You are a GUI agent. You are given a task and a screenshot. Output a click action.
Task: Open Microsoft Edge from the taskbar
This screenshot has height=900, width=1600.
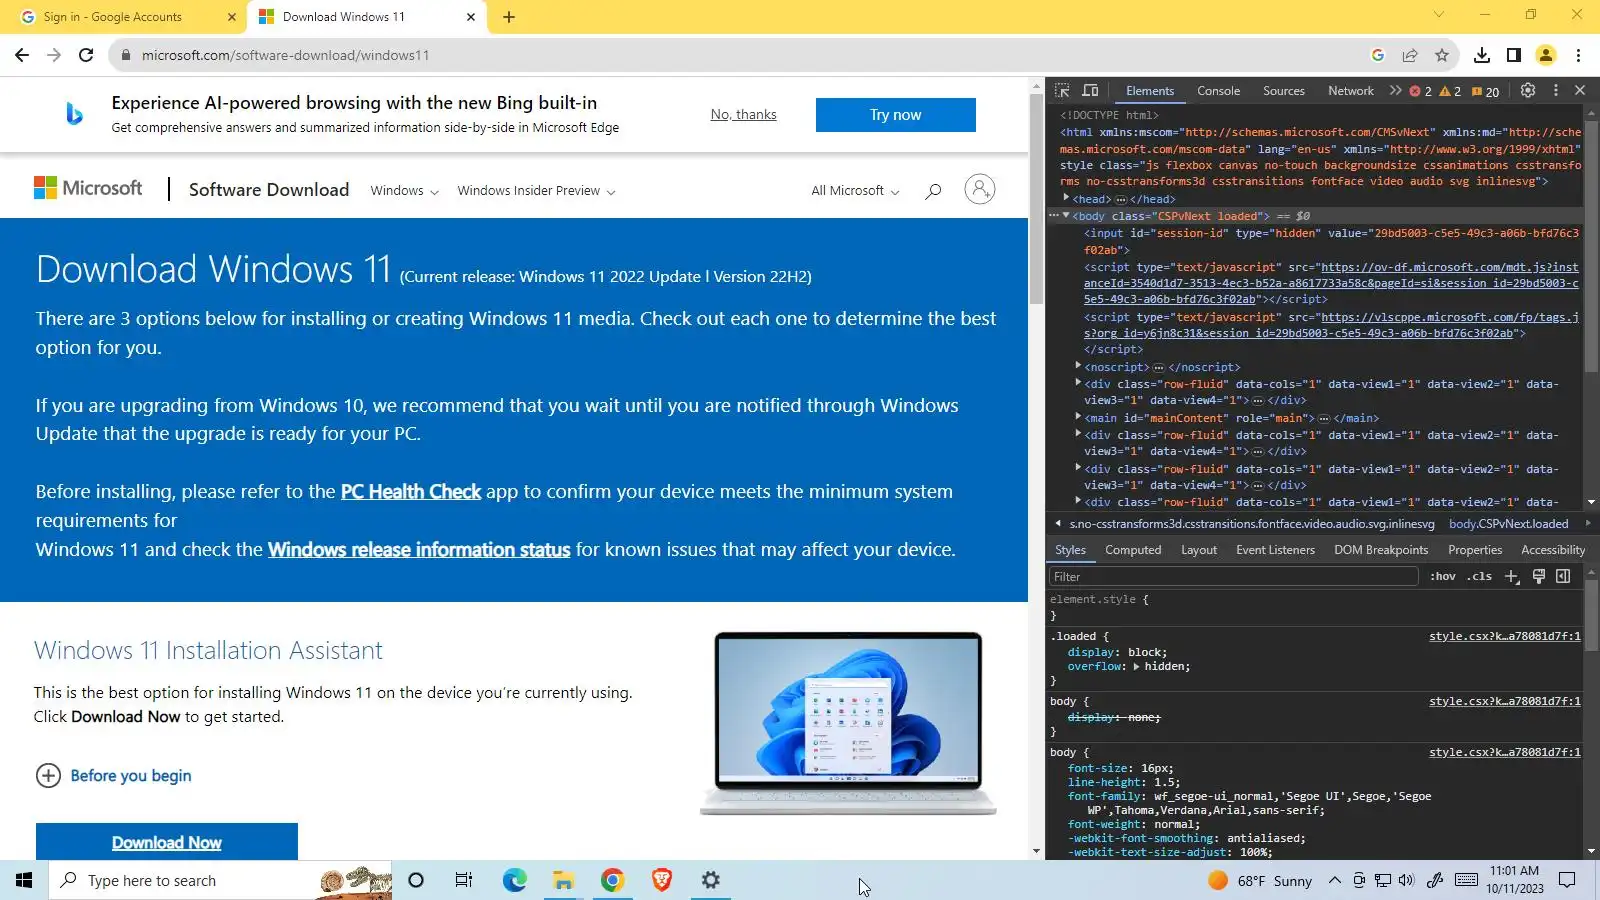point(514,880)
